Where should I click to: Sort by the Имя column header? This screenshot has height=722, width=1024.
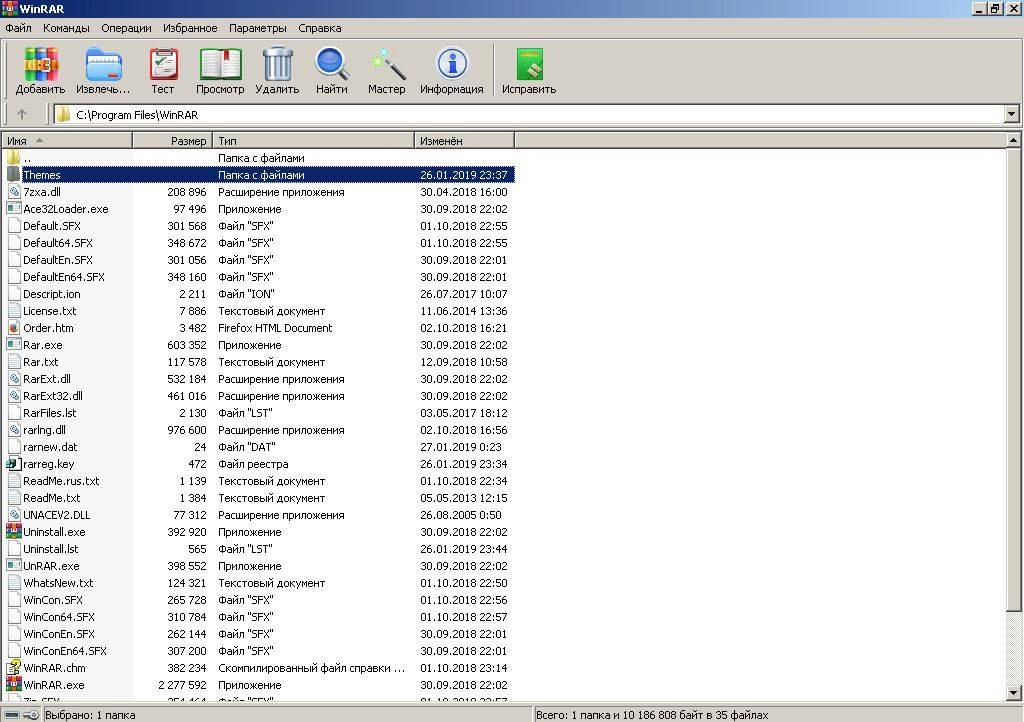[x=67, y=140]
